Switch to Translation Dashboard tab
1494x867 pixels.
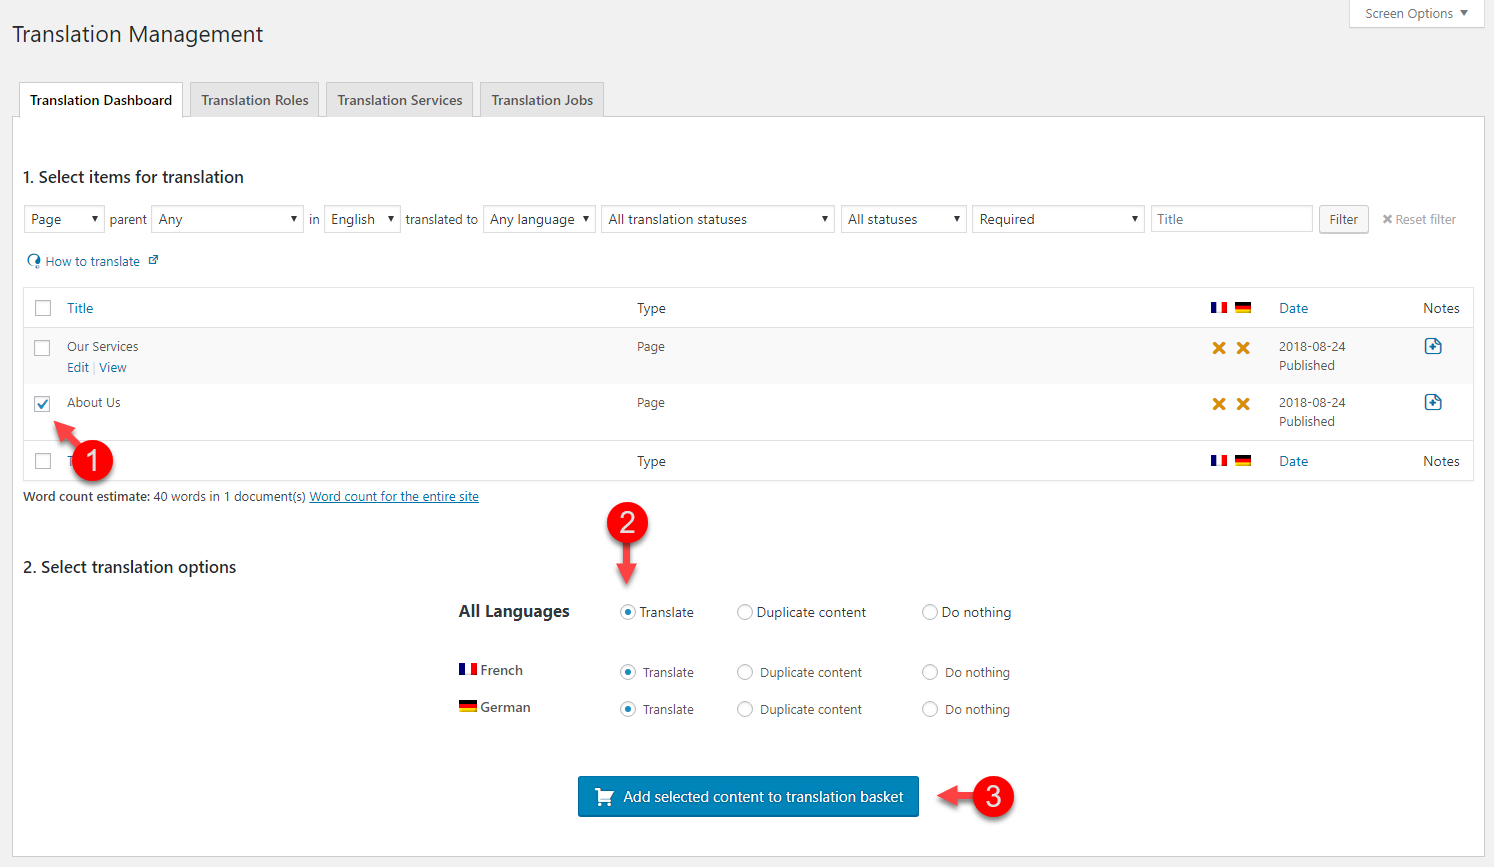point(101,100)
